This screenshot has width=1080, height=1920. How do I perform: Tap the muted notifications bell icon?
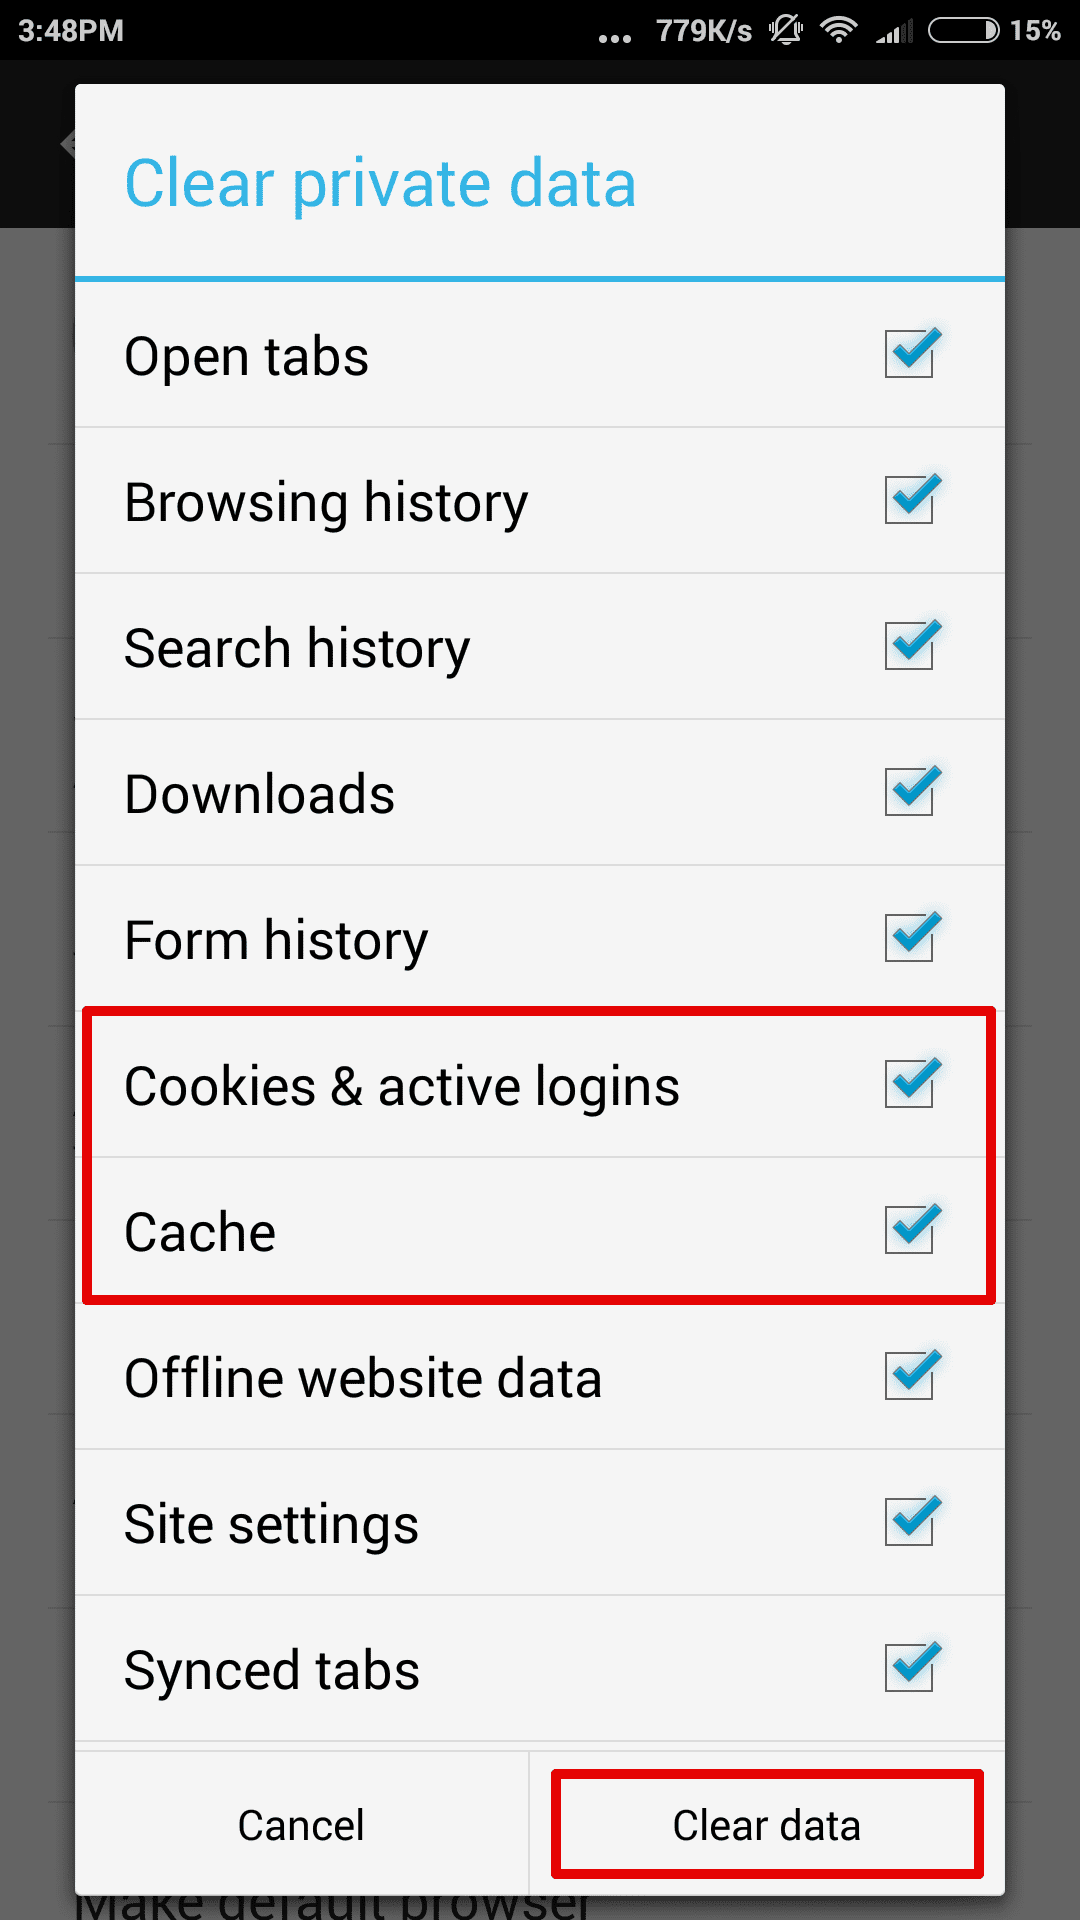coord(785,30)
